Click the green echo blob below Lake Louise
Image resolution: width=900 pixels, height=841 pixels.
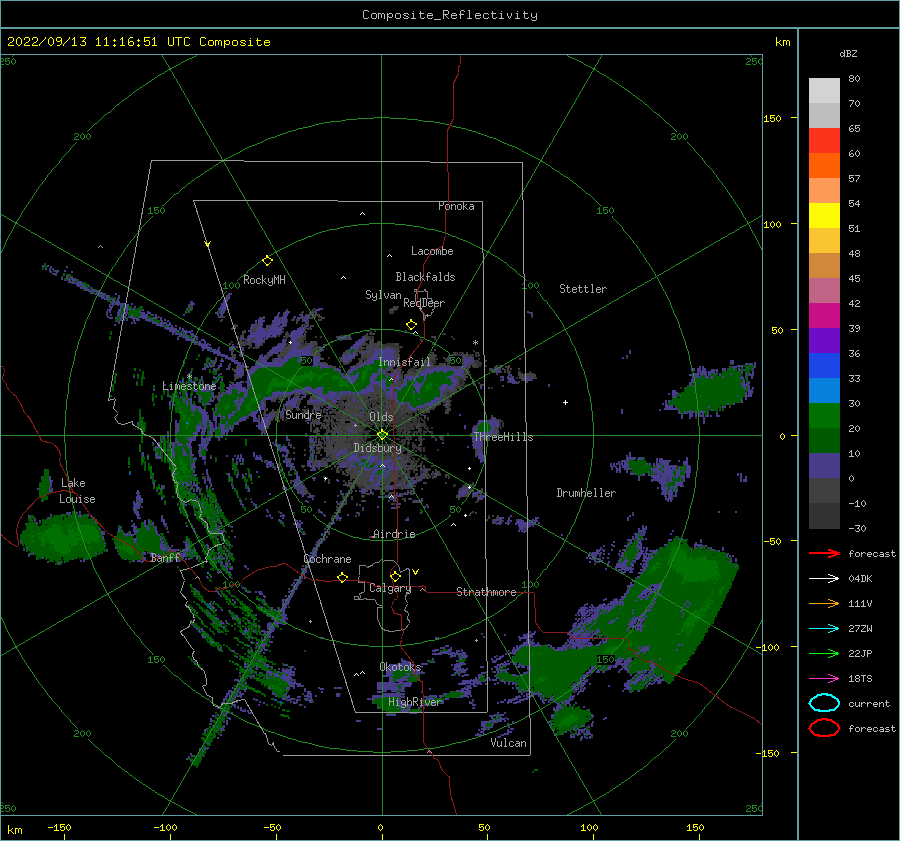point(62,538)
